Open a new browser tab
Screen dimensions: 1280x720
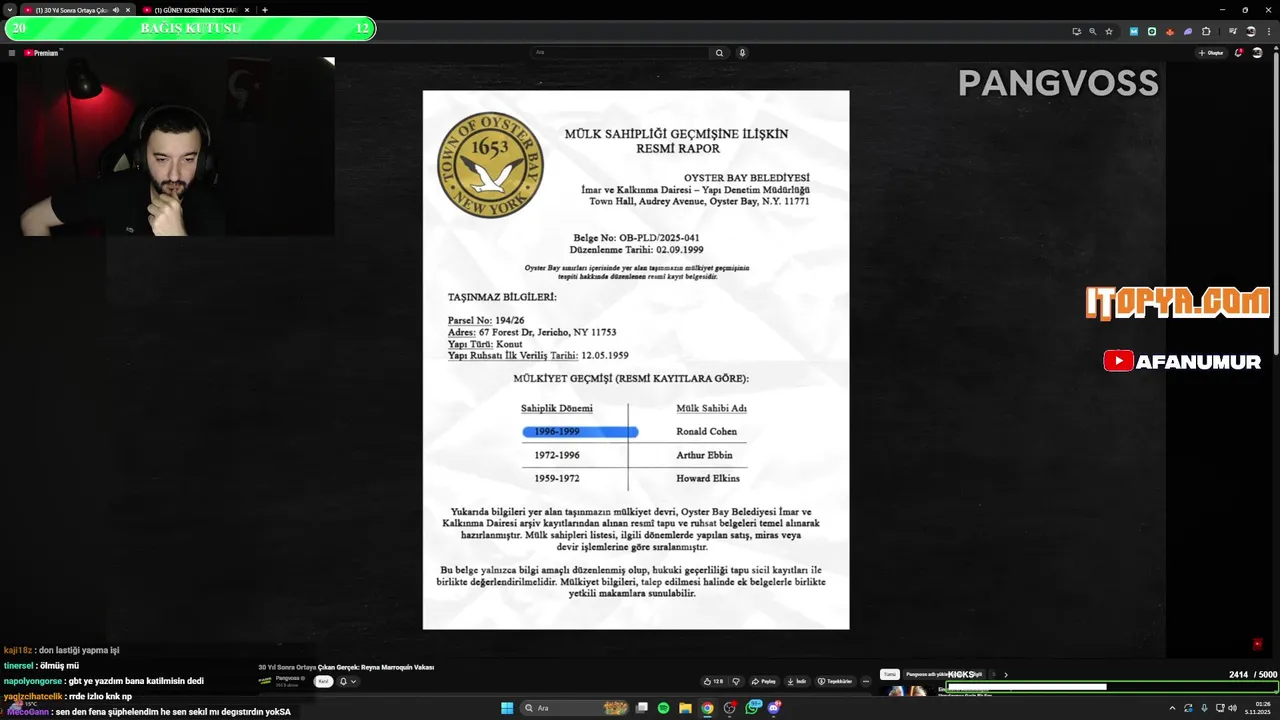[x=265, y=10]
